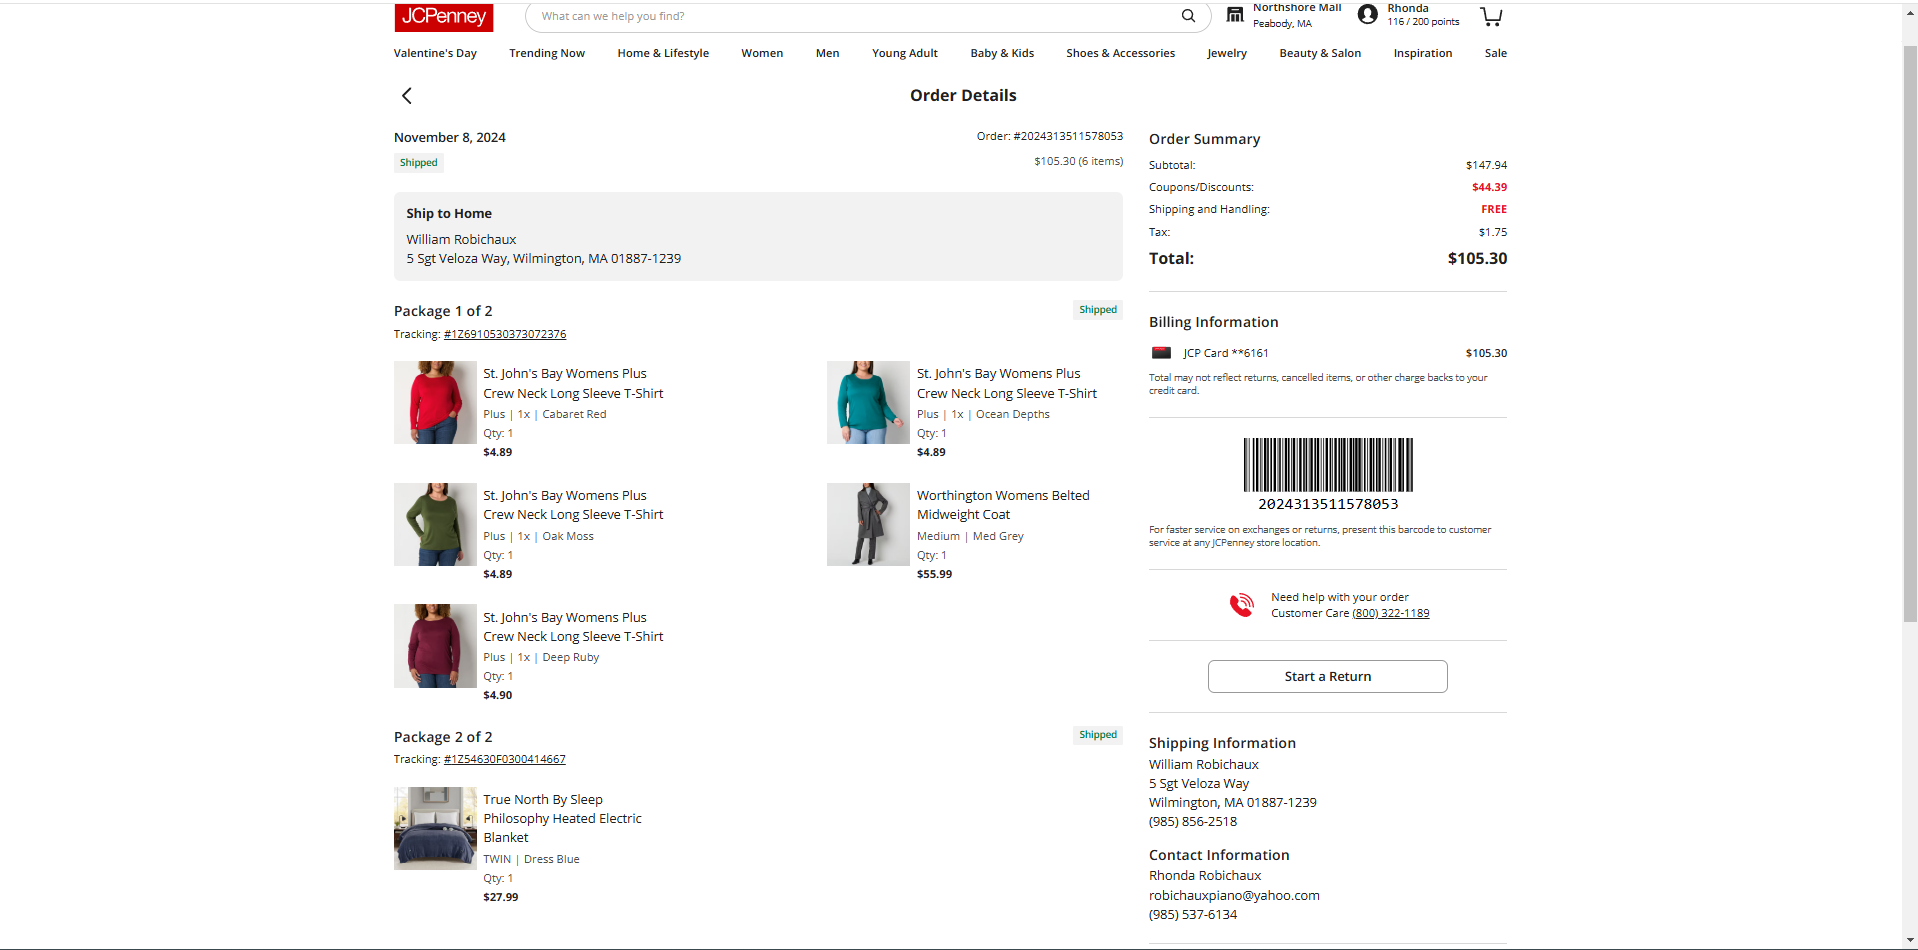Click the Northshore Mall store icon
This screenshot has width=1918, height=950.
pos(1235,14)
